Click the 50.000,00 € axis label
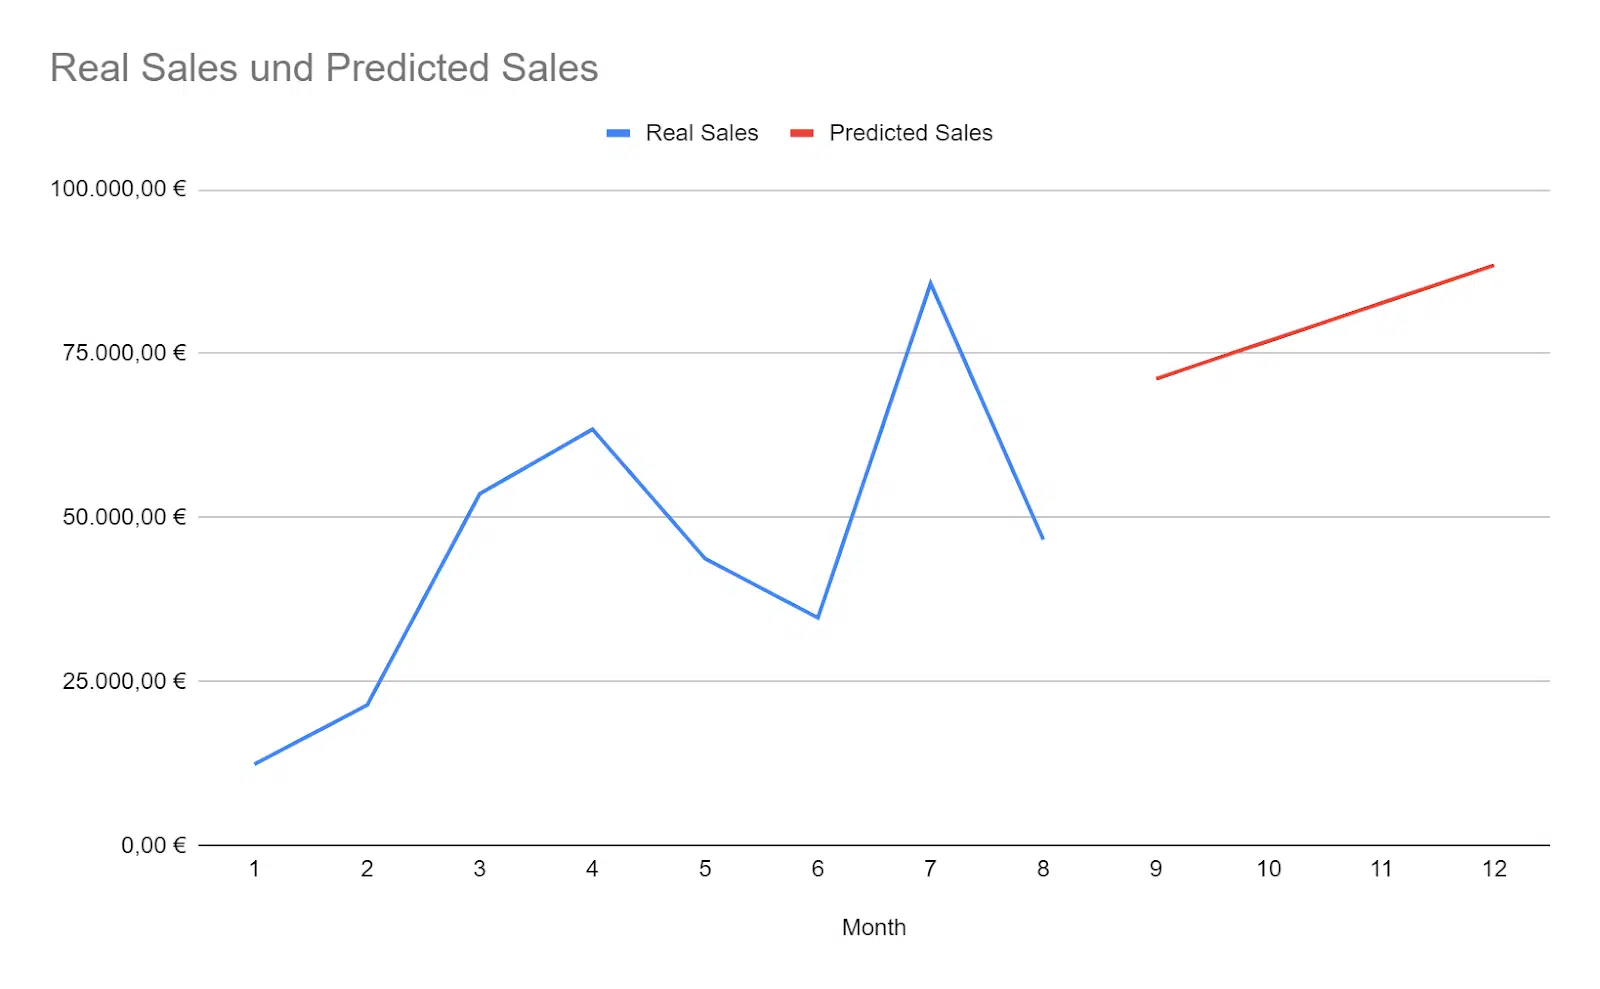The image size is (1600, 989). click(124, 517)
